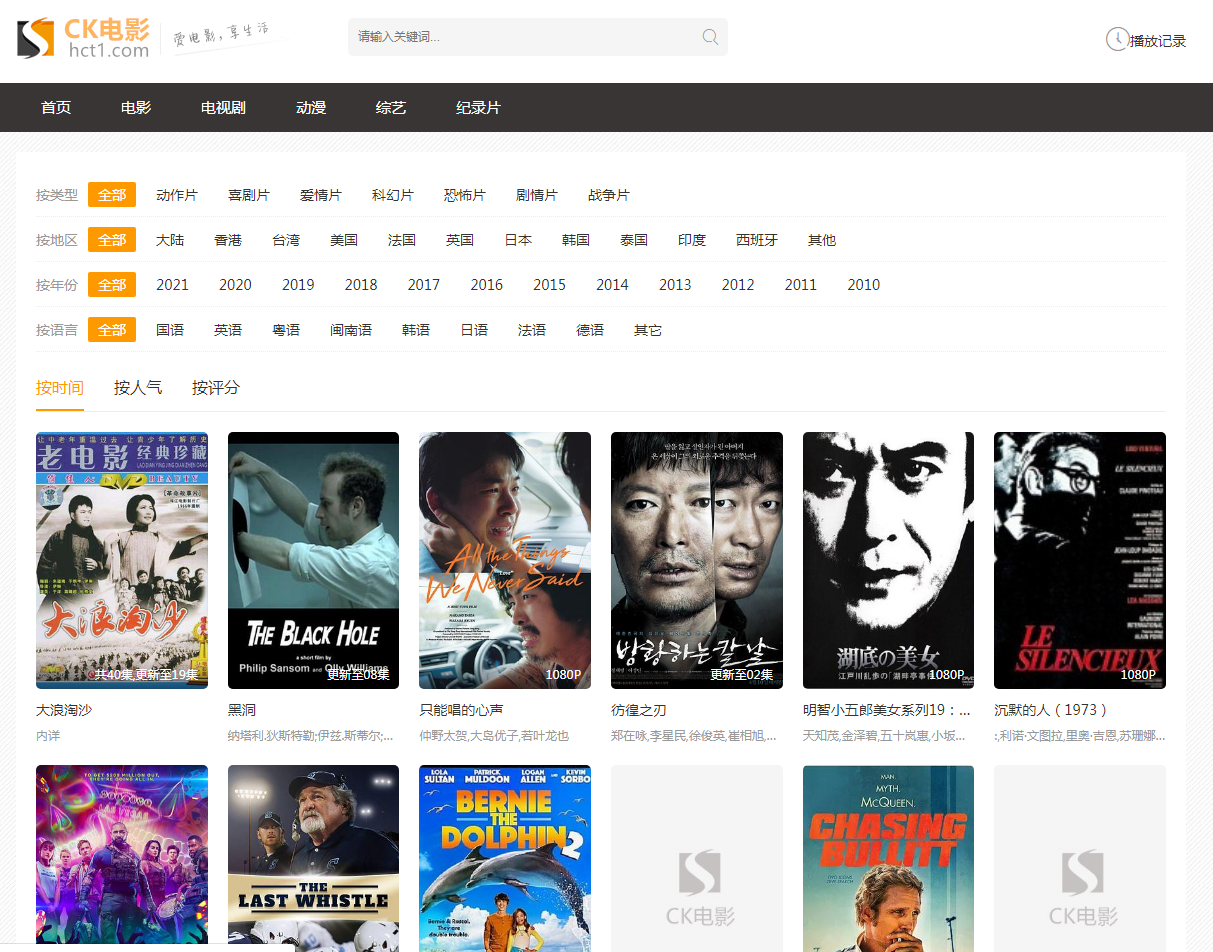Switch to 按人气 sort tab
The width and height of the screenshot is (1213, 952).
click(138, 388)
